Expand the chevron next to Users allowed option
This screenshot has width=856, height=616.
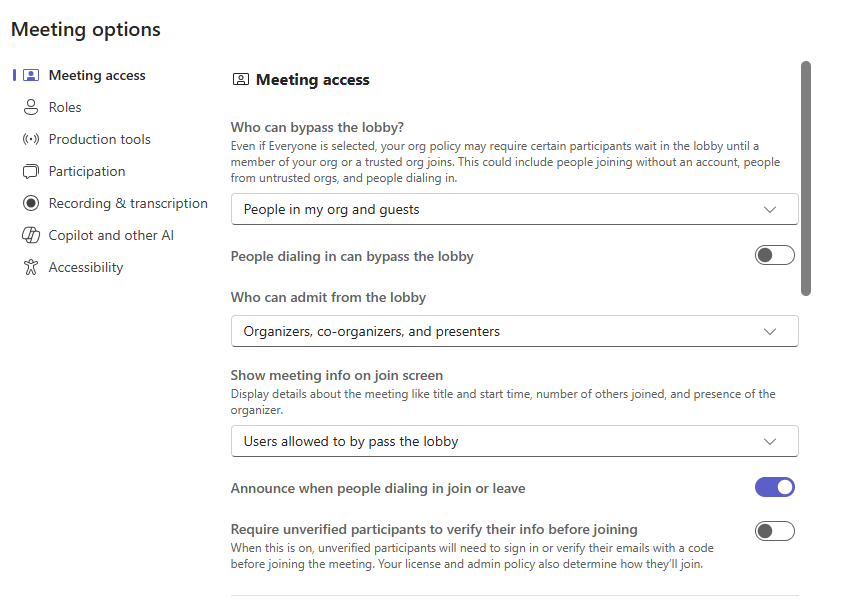[x=770, y=441]
